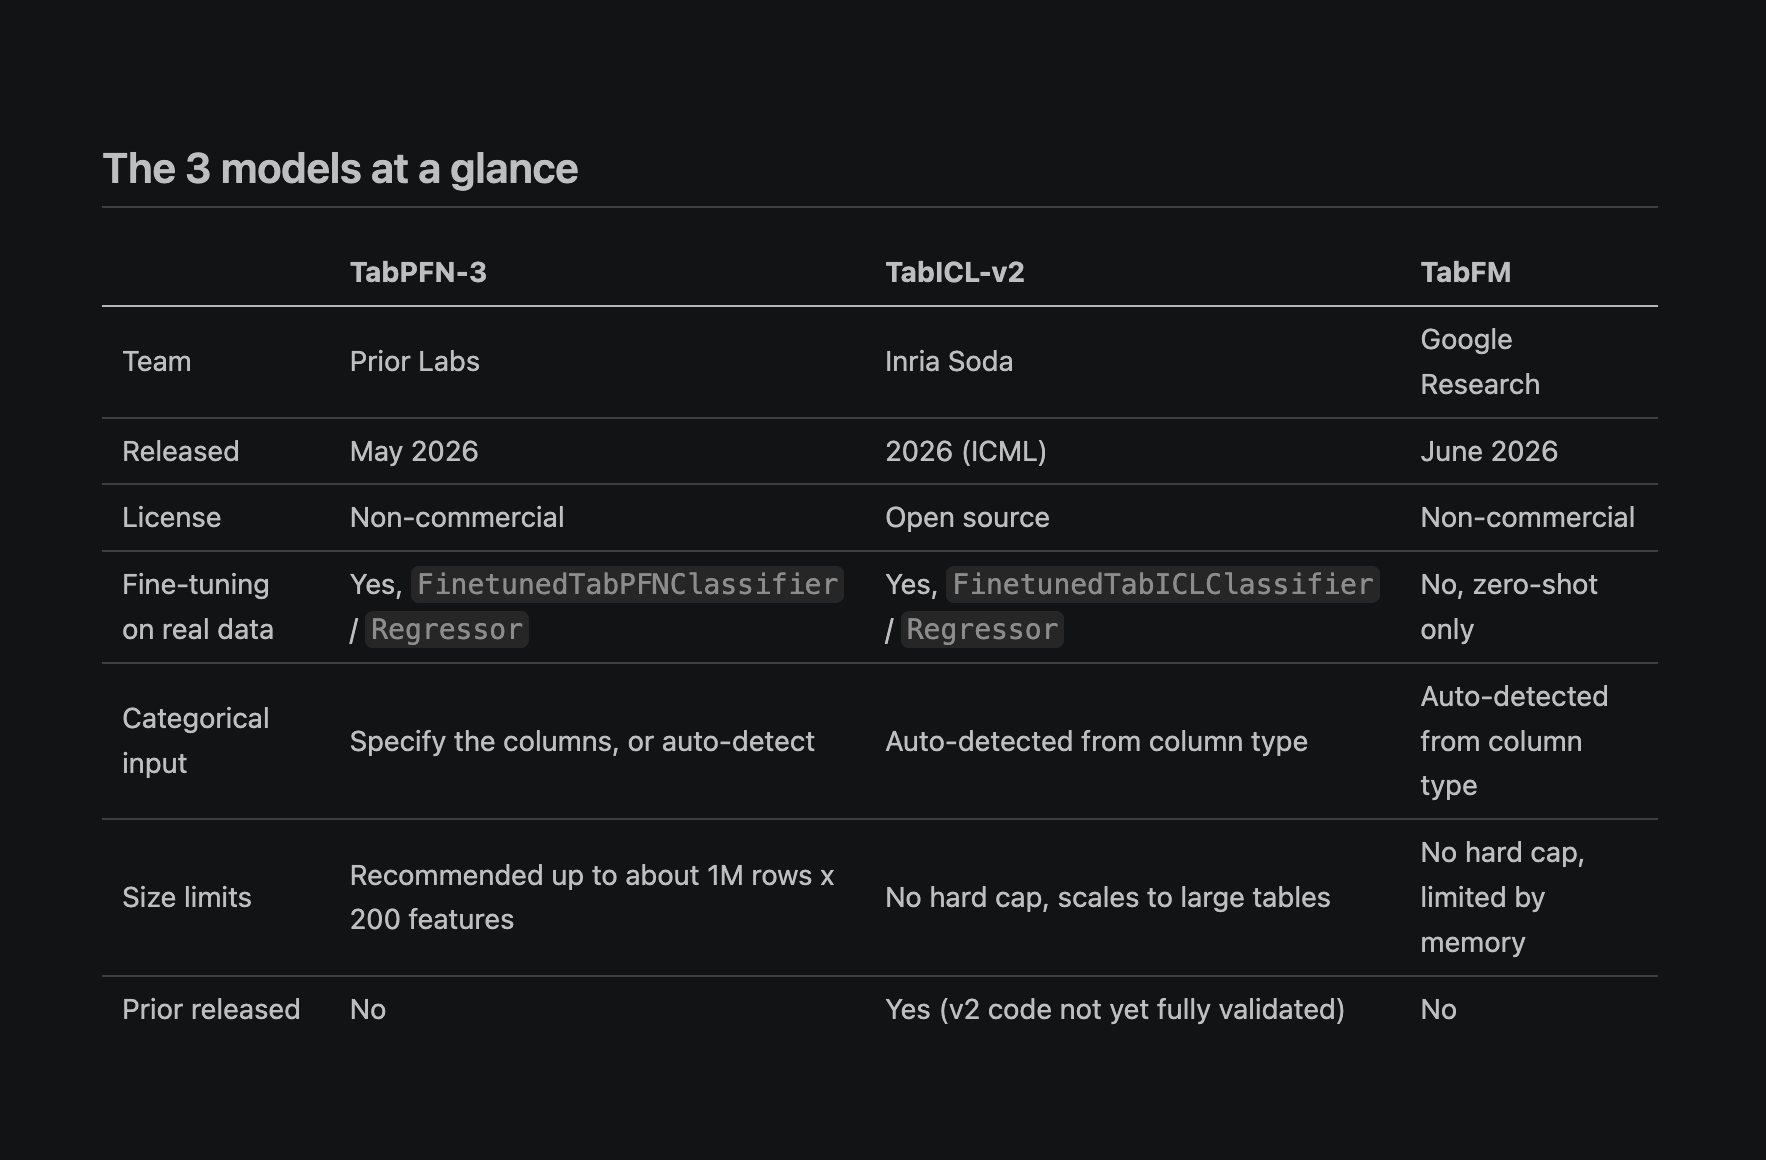This screenshot has height=1160, width=1766.
Task: Click the 'May 2026' release date
Action: click(x=414, y=451)
